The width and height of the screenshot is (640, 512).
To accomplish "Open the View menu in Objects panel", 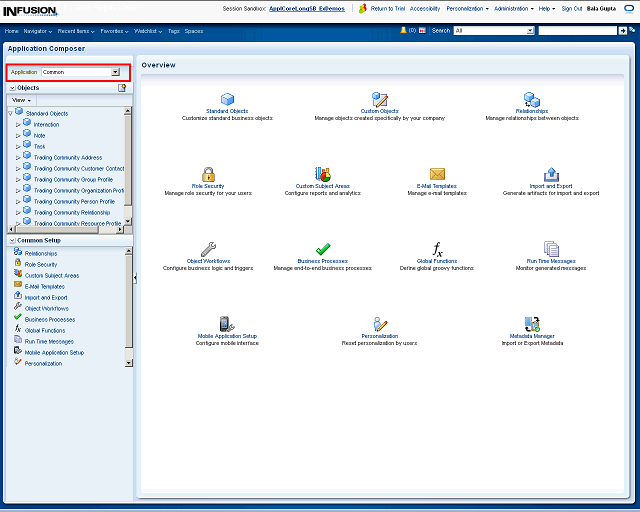I will point(21,100).
